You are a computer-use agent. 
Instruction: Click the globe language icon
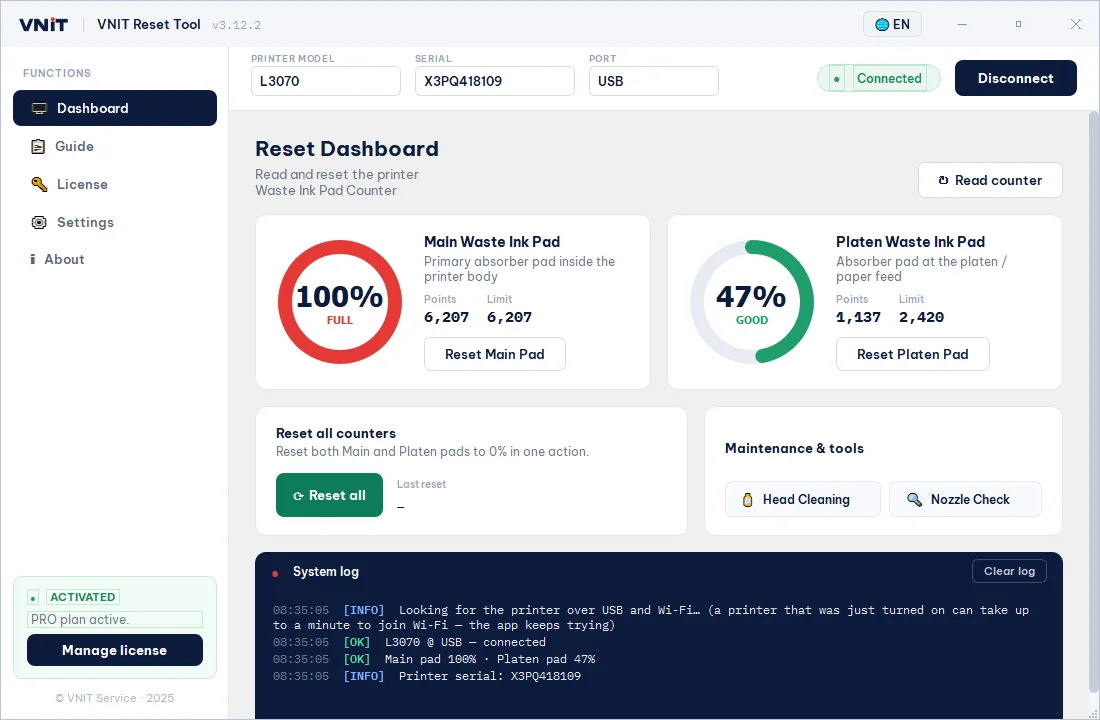(x=882, y=25)
